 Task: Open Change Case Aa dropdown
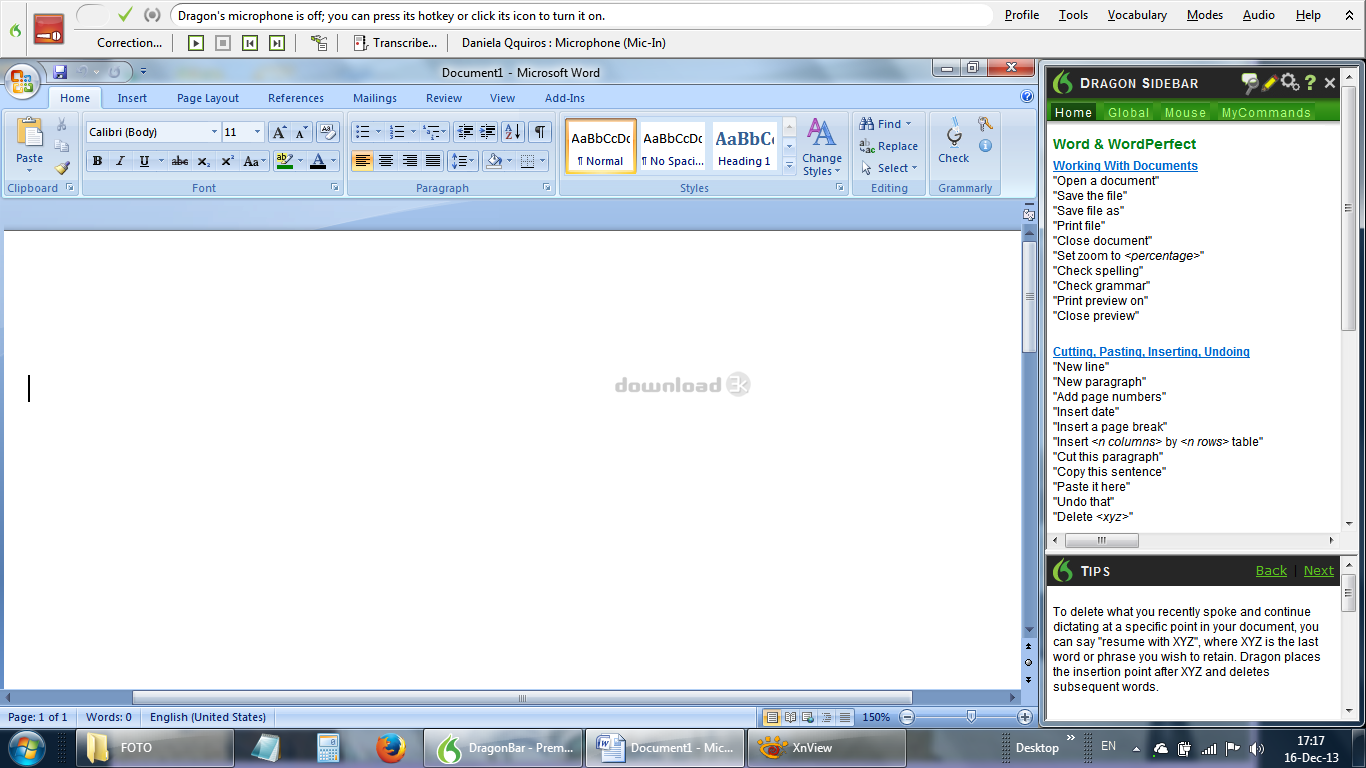click(x=254, y=161)
